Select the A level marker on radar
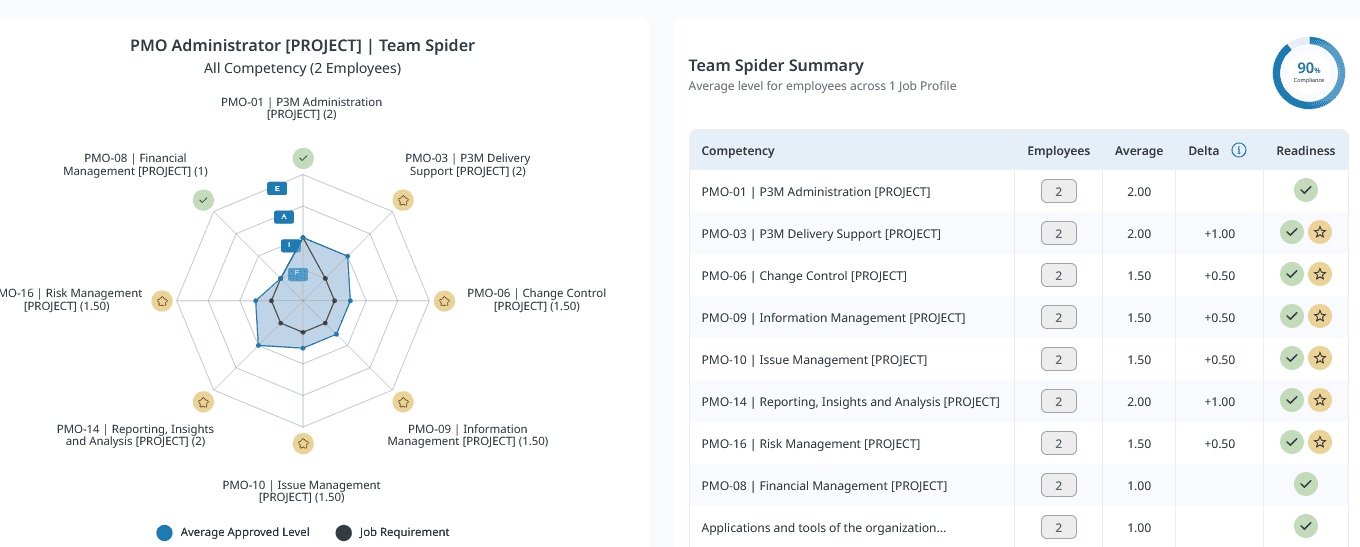 point(285,217)
